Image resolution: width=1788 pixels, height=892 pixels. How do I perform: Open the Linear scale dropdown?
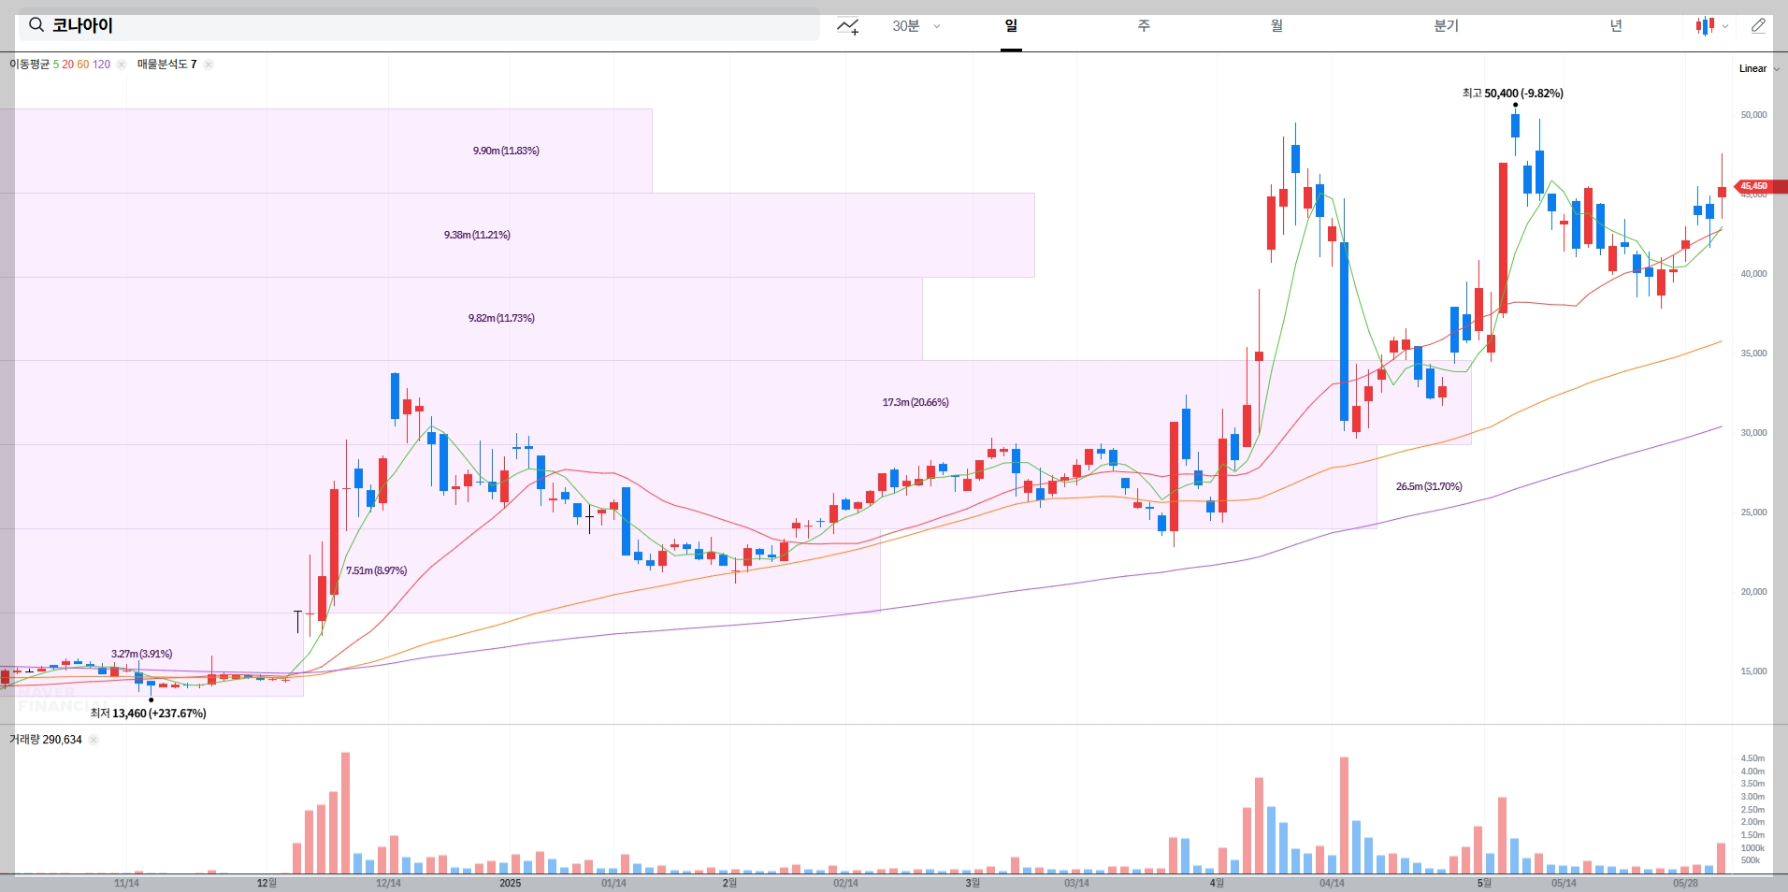(x=1759, y=69)
